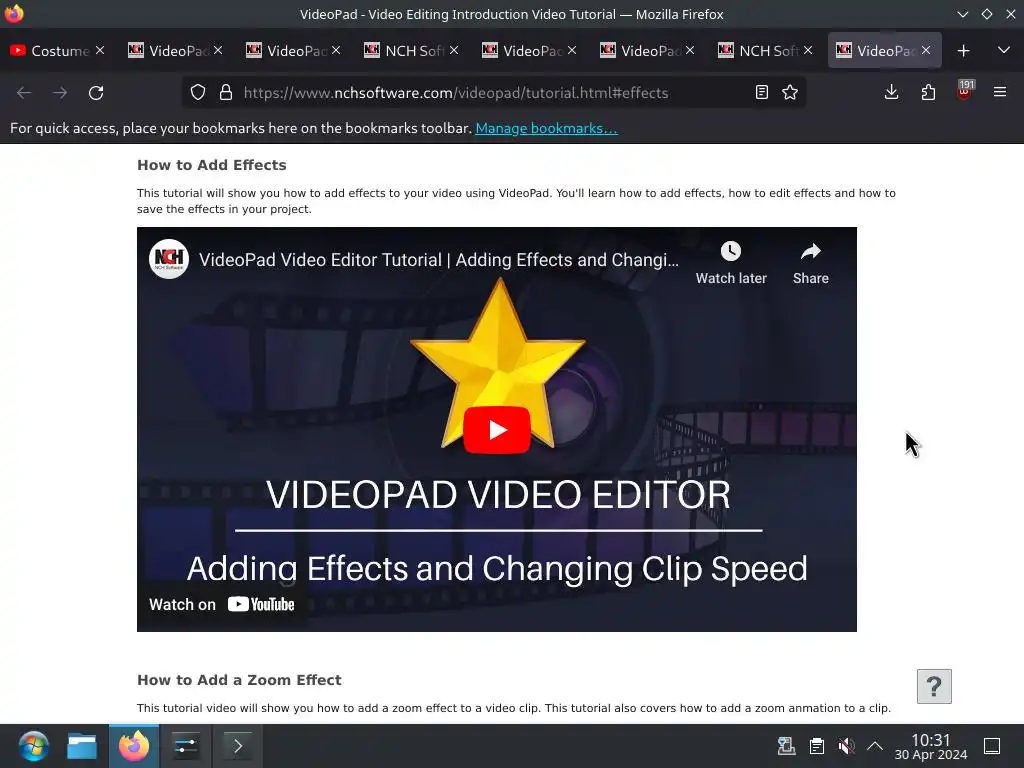The height and width of the screenshot is (768, 1024).
Task: Open the clock showing 10:31
Action: tap(931, 746)
